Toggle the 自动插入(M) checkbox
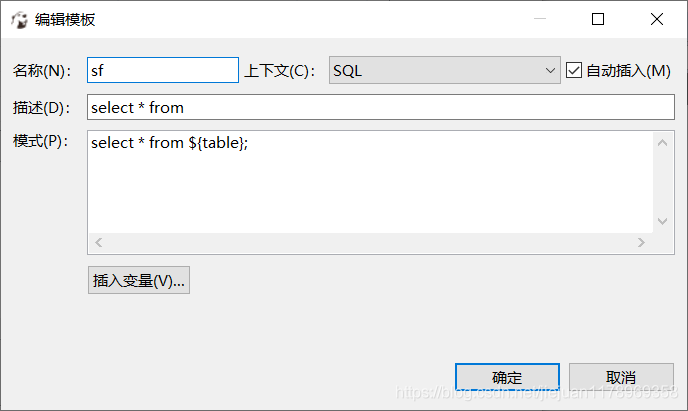 click(x=574, y=70)
